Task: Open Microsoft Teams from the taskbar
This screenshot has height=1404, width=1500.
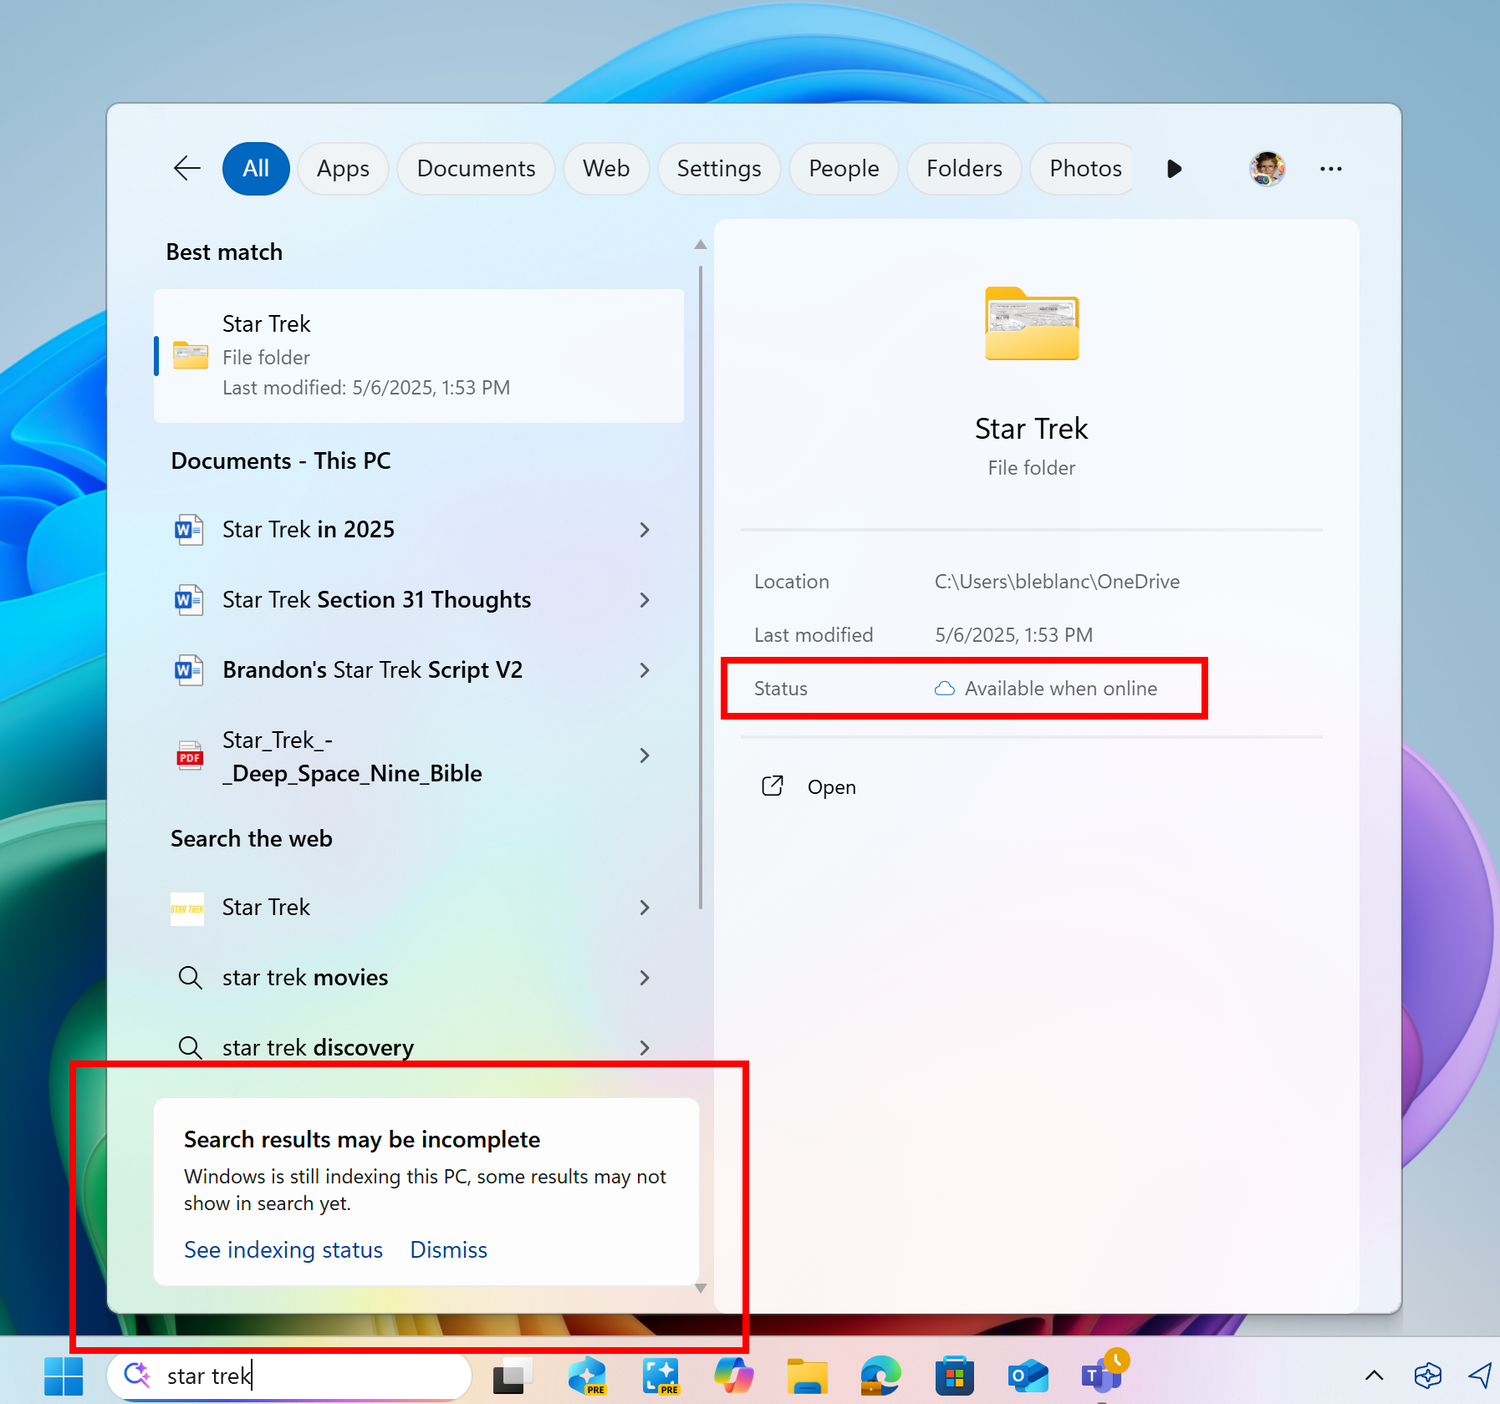Action: pyautogui.click(x=1100, y=1376)
